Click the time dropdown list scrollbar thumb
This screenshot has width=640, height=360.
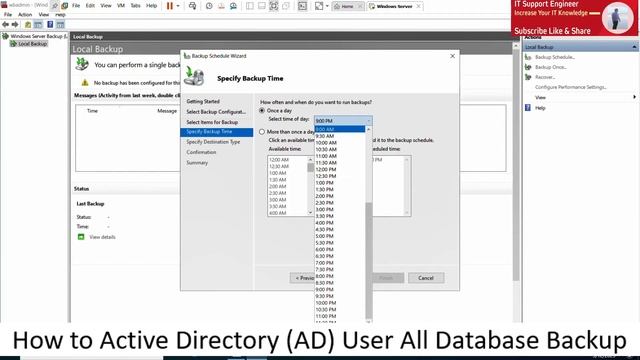369,260
